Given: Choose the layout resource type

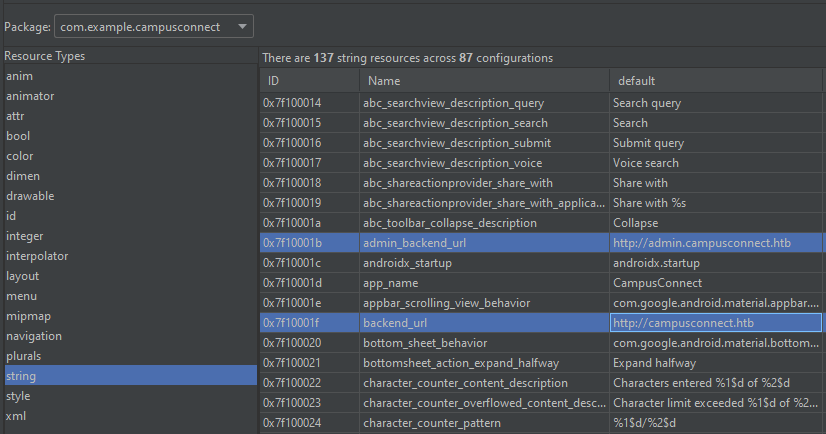Looking at the screenshot, I should (x=23, y=276).
